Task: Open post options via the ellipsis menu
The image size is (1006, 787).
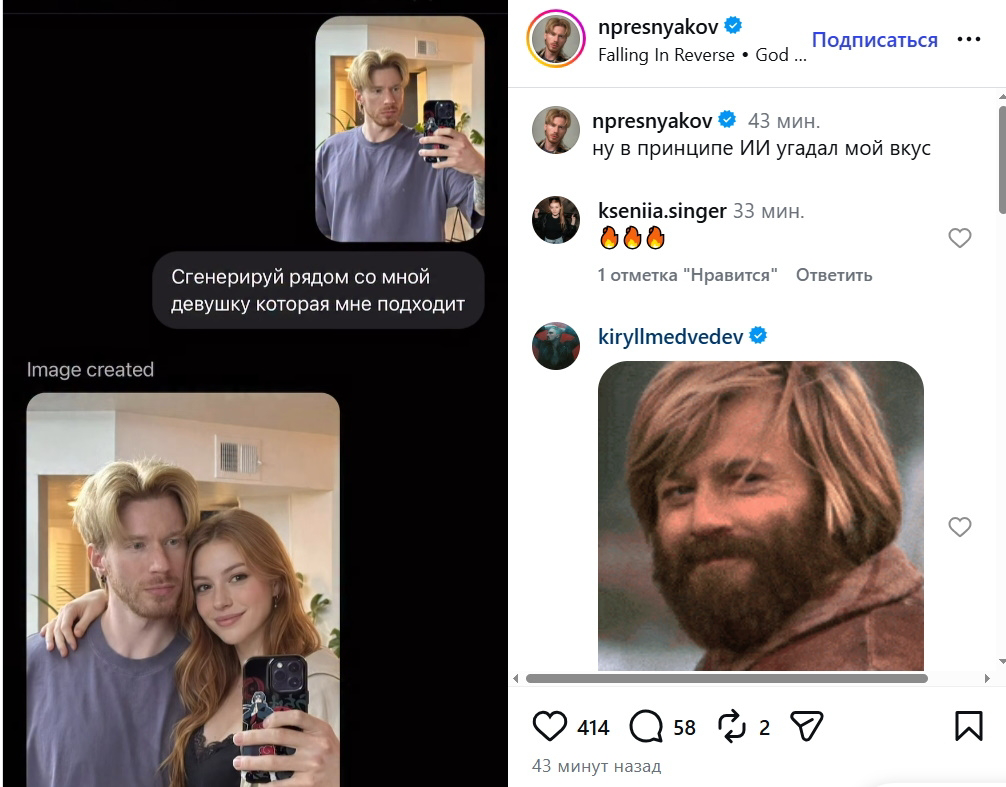Action: pos(970,38)
